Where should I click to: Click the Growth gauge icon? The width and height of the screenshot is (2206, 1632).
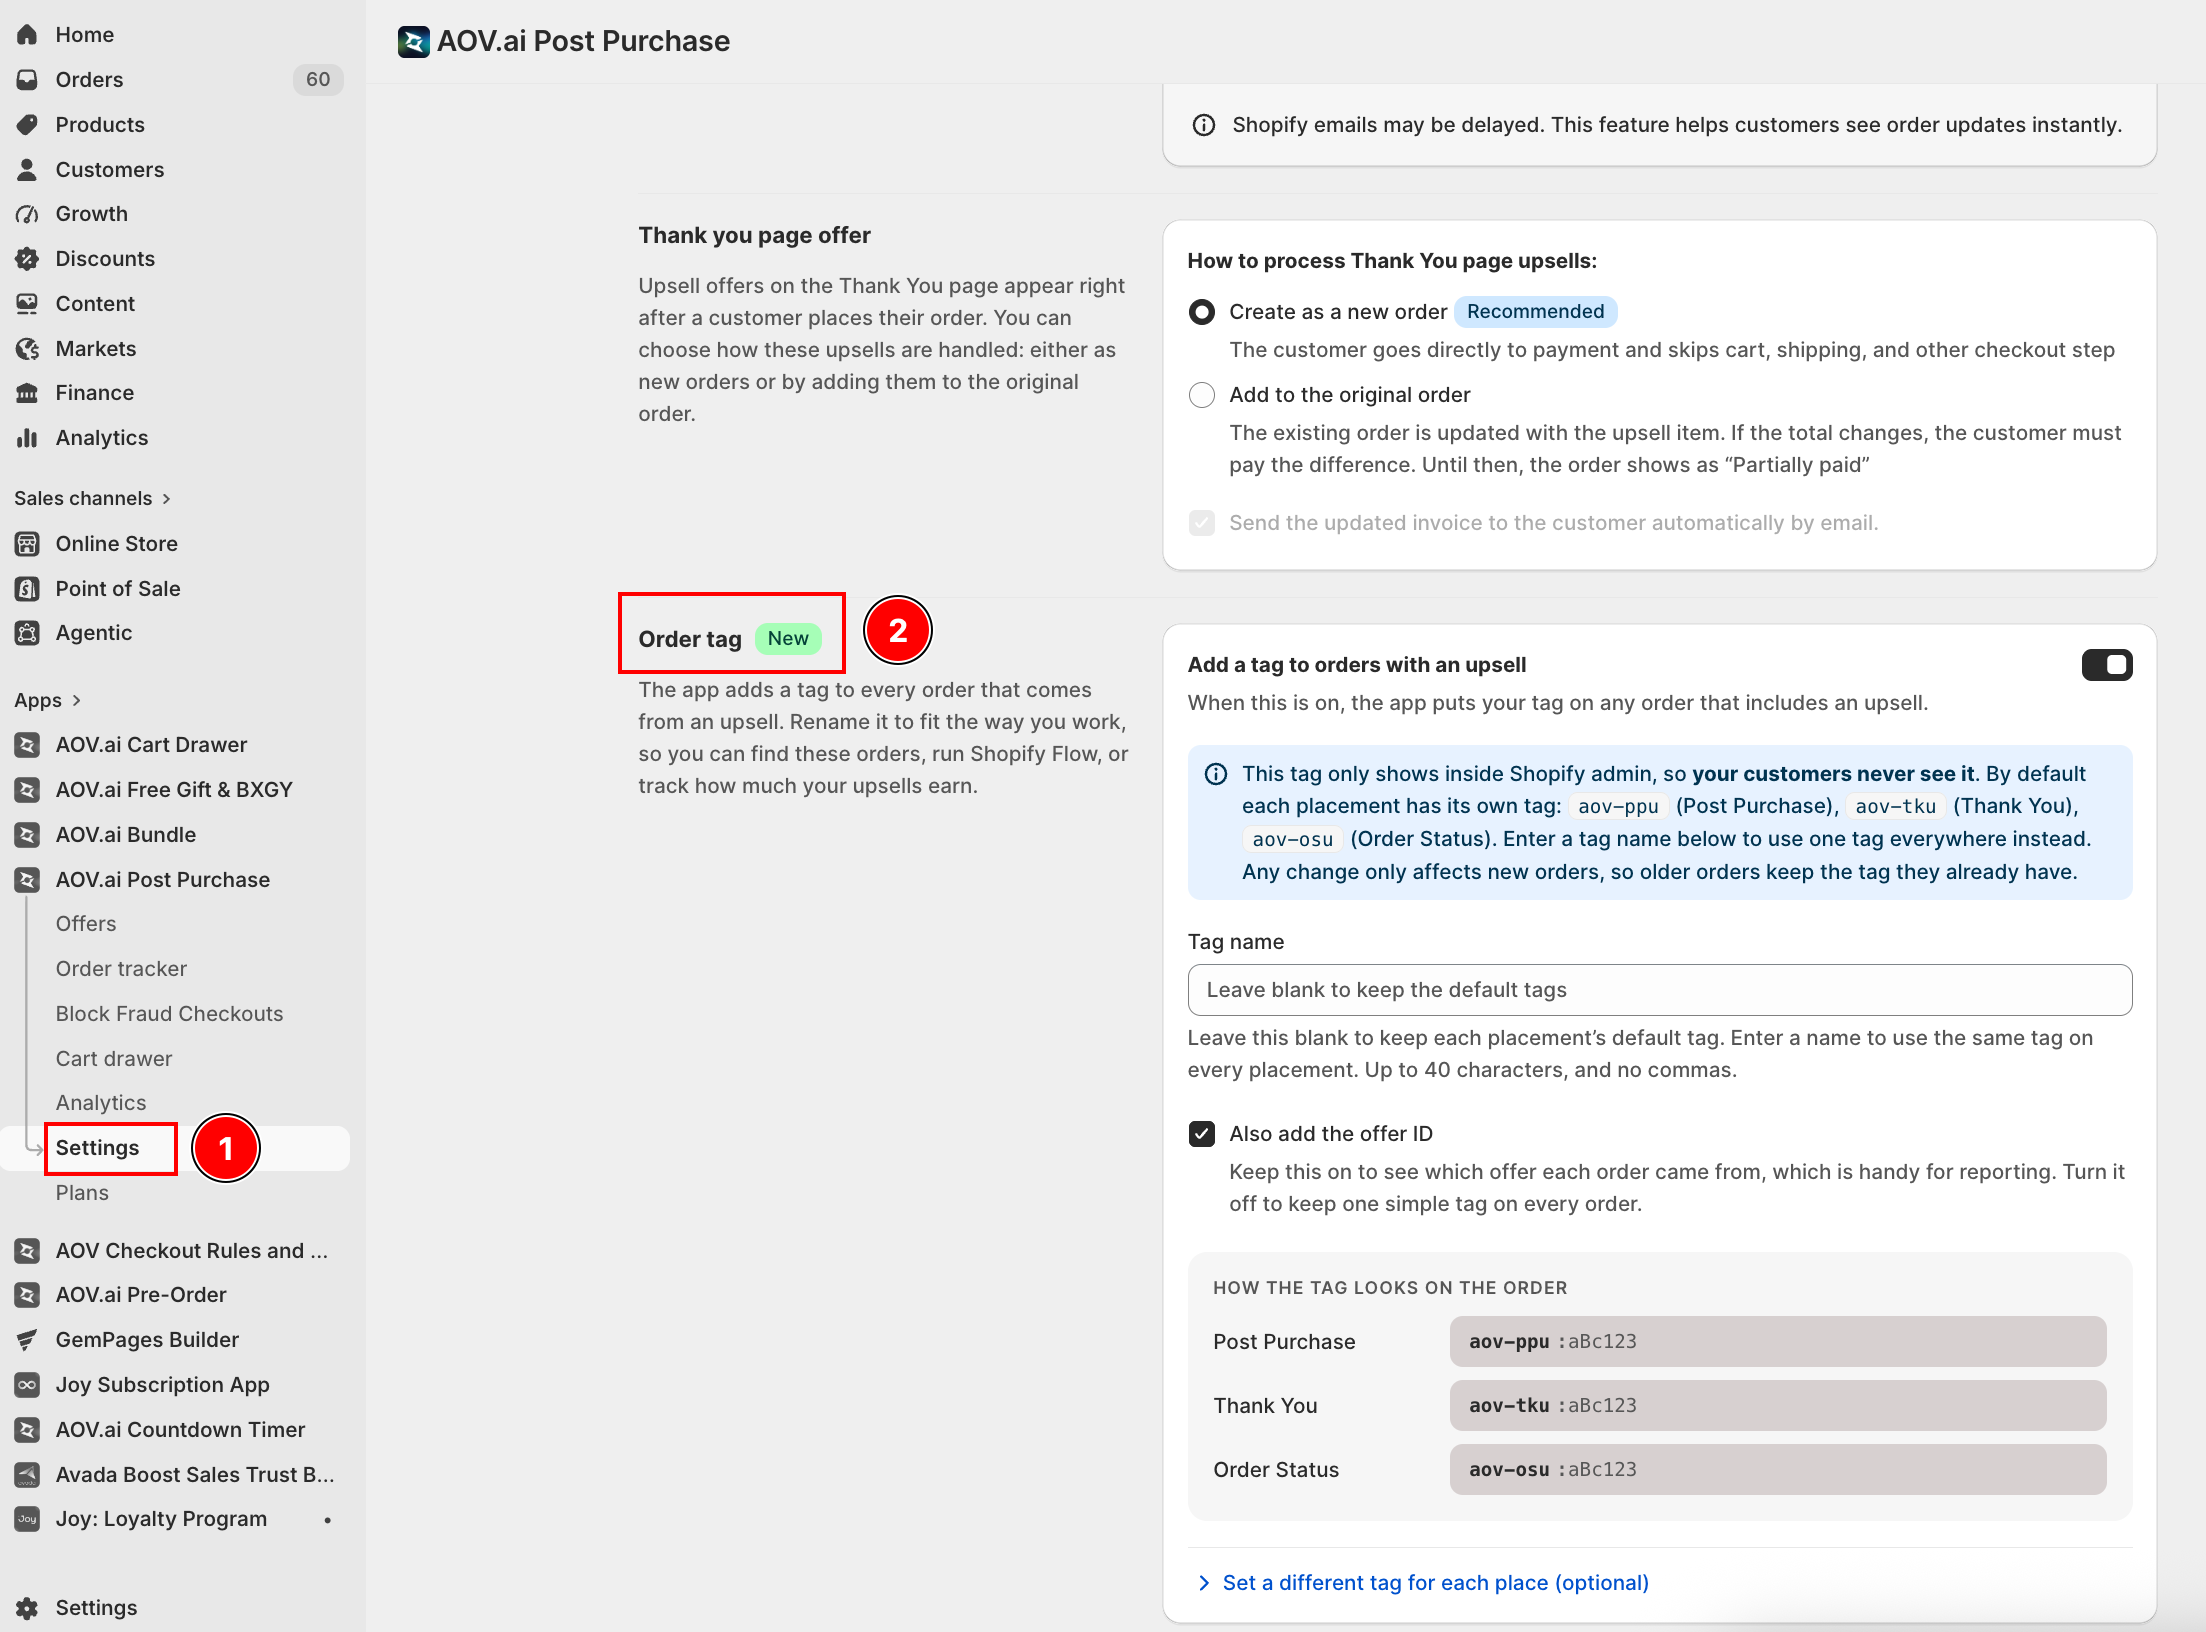[x=27, y=214]
